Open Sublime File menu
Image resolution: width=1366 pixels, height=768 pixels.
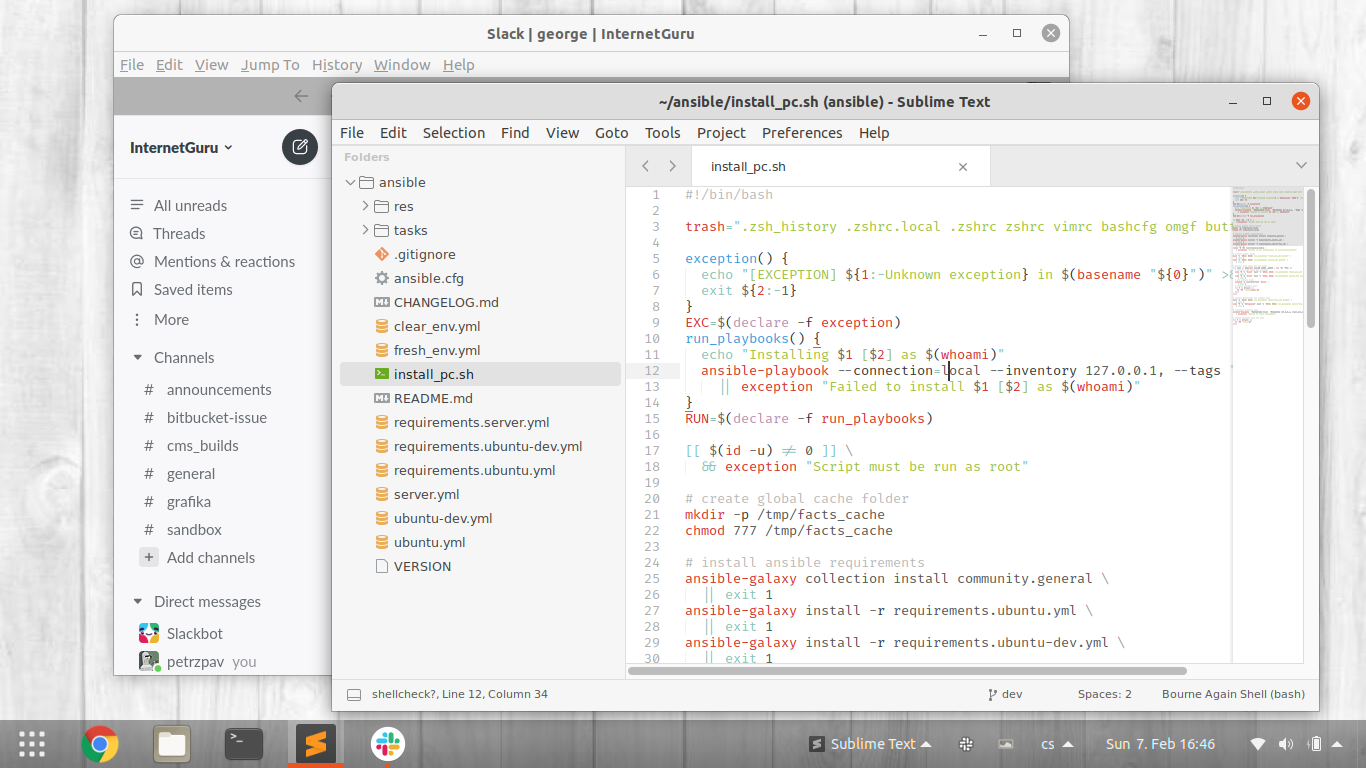(352, 133)
